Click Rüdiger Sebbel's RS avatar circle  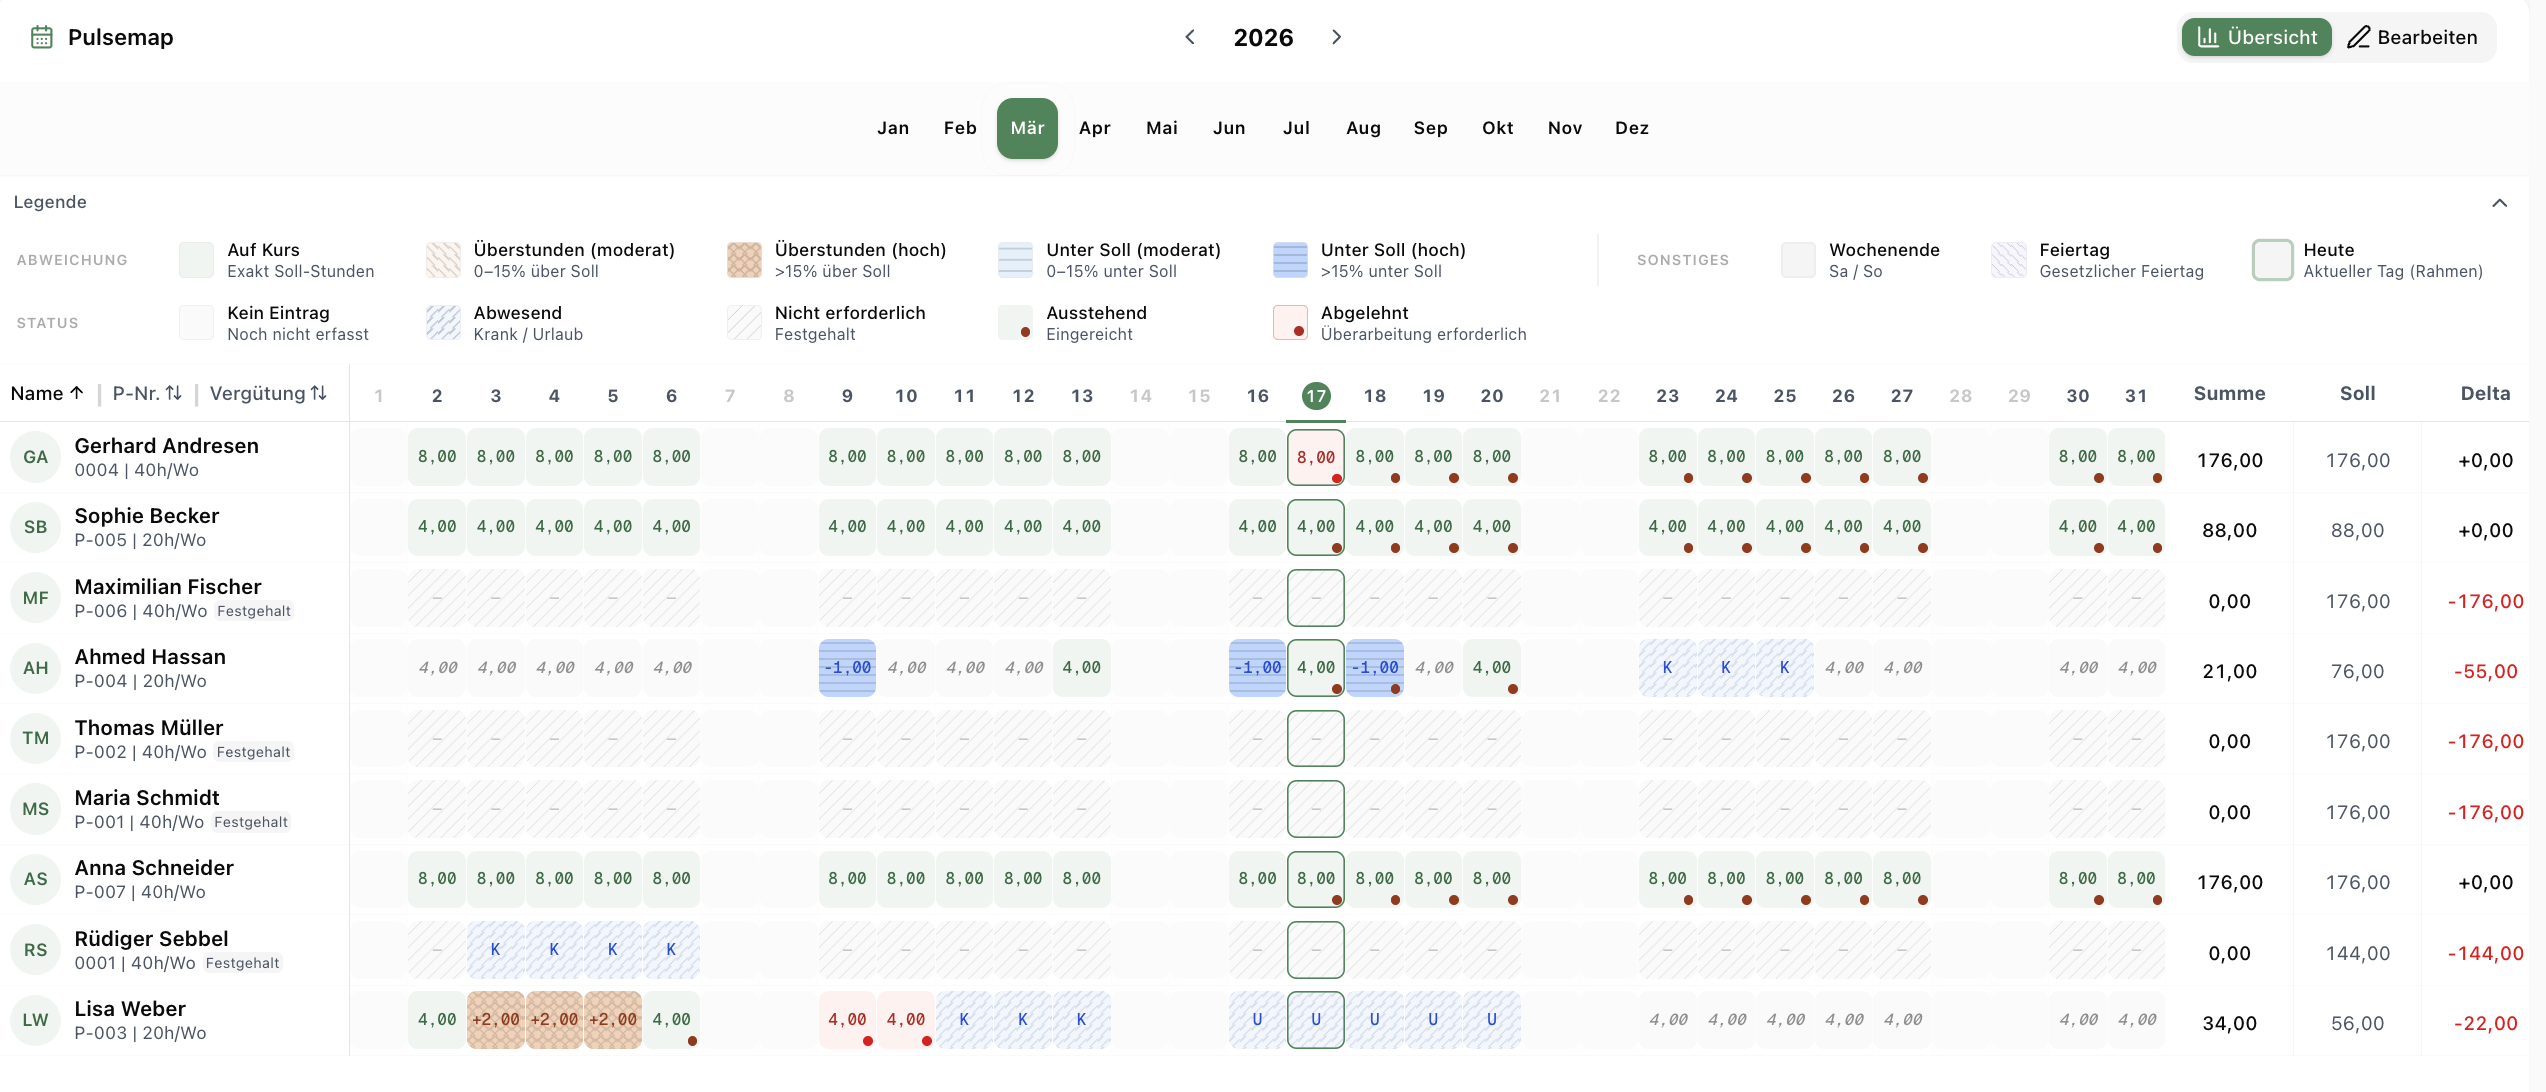click(35, 950)
